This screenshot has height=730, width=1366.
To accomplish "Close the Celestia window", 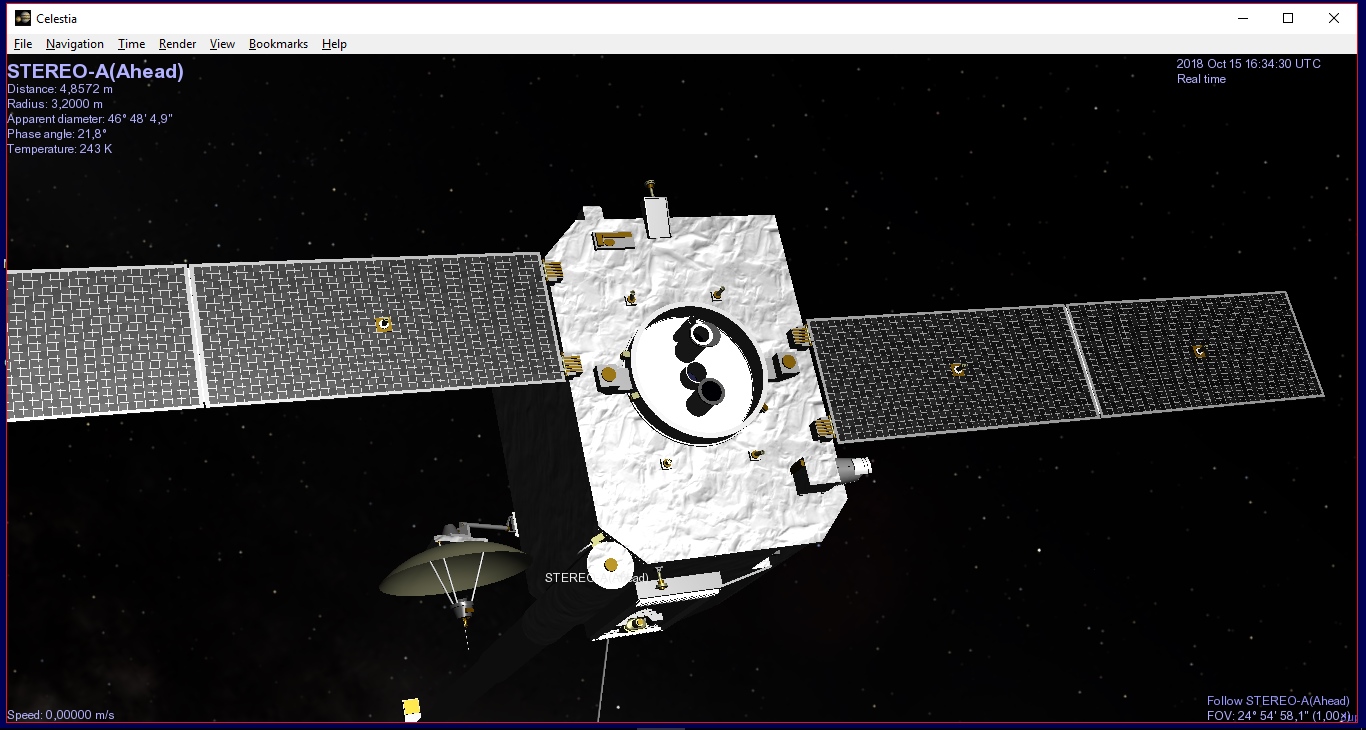I will click(1334, 18).
